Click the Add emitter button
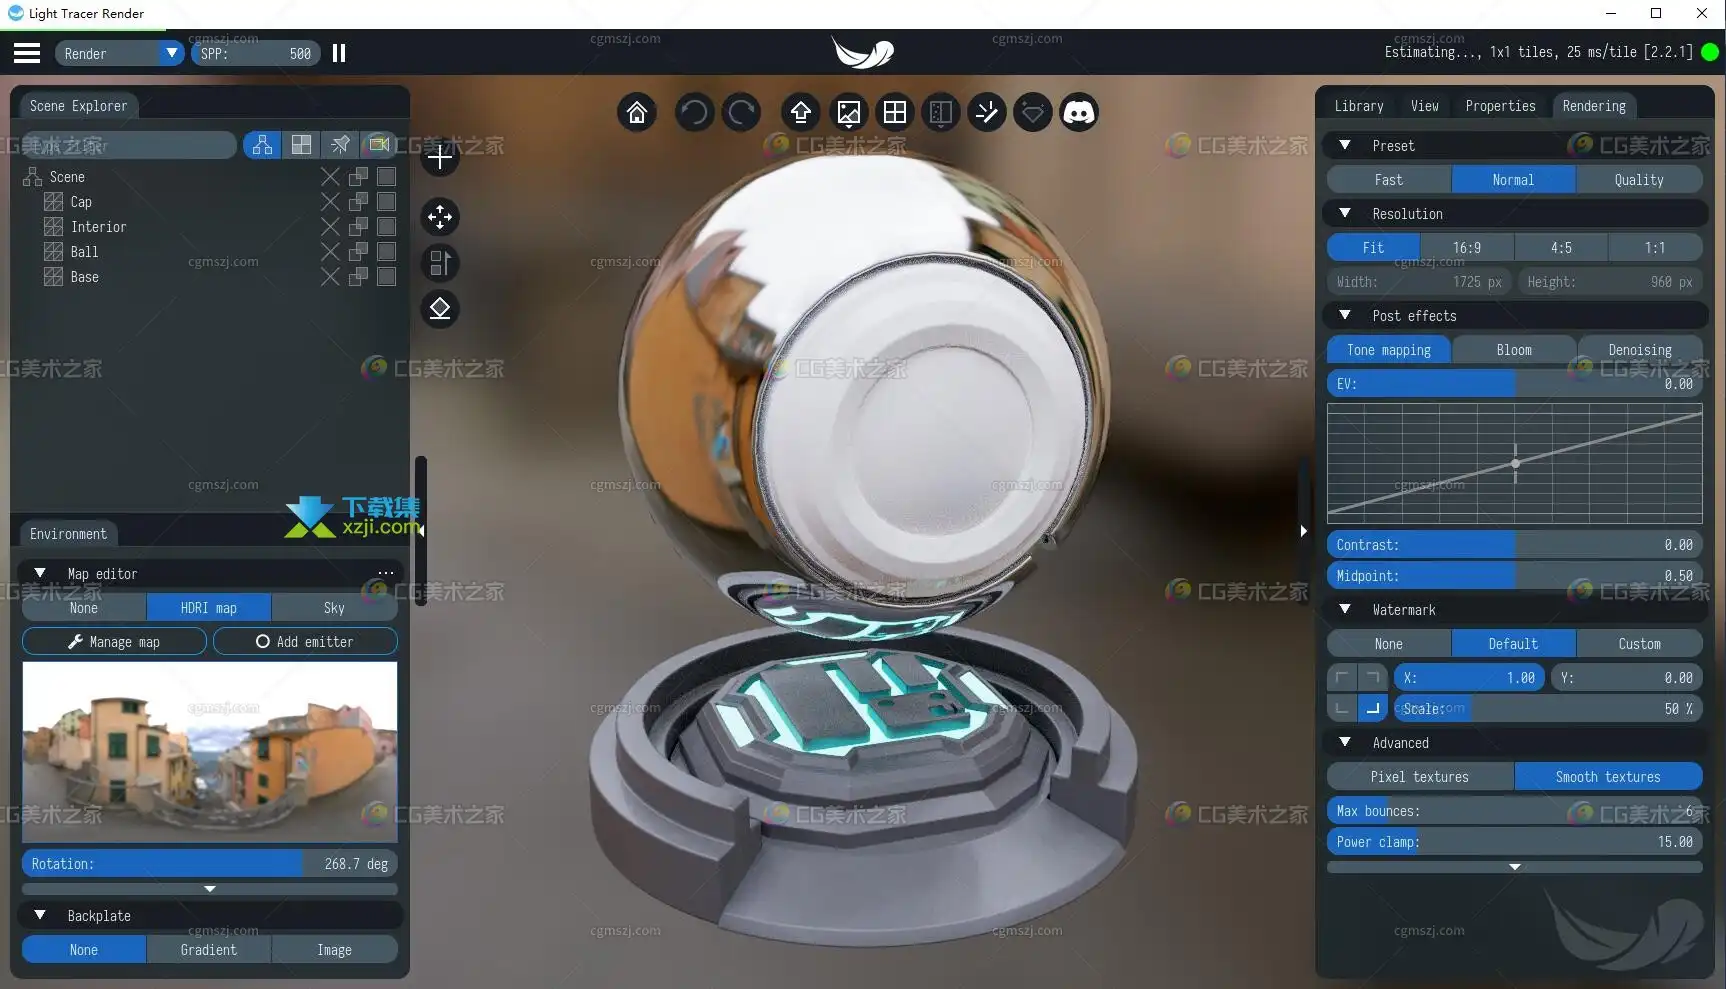 tap(305, 642)
